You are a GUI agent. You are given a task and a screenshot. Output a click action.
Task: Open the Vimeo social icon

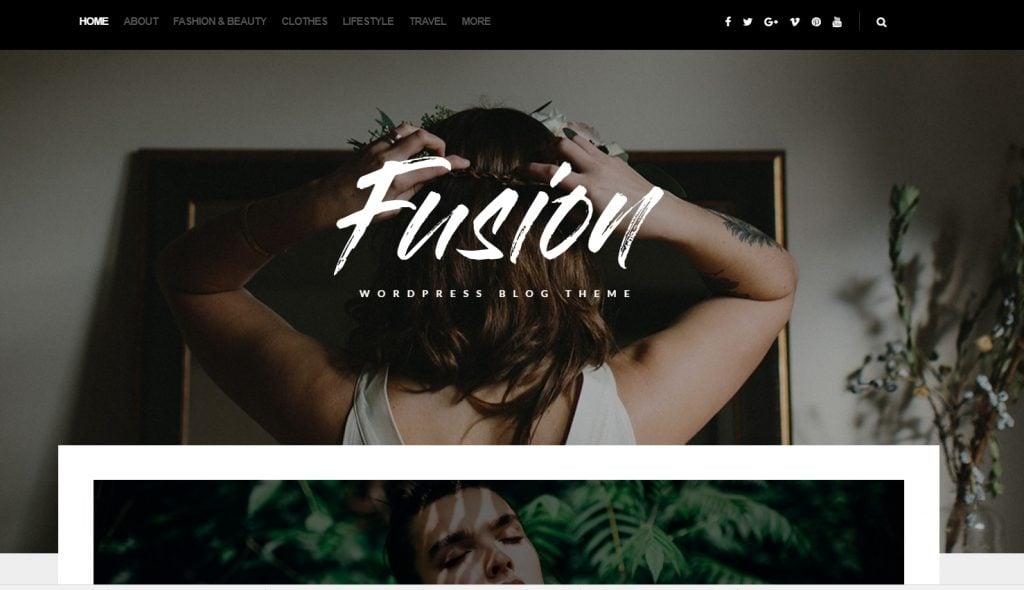(794, 22)
